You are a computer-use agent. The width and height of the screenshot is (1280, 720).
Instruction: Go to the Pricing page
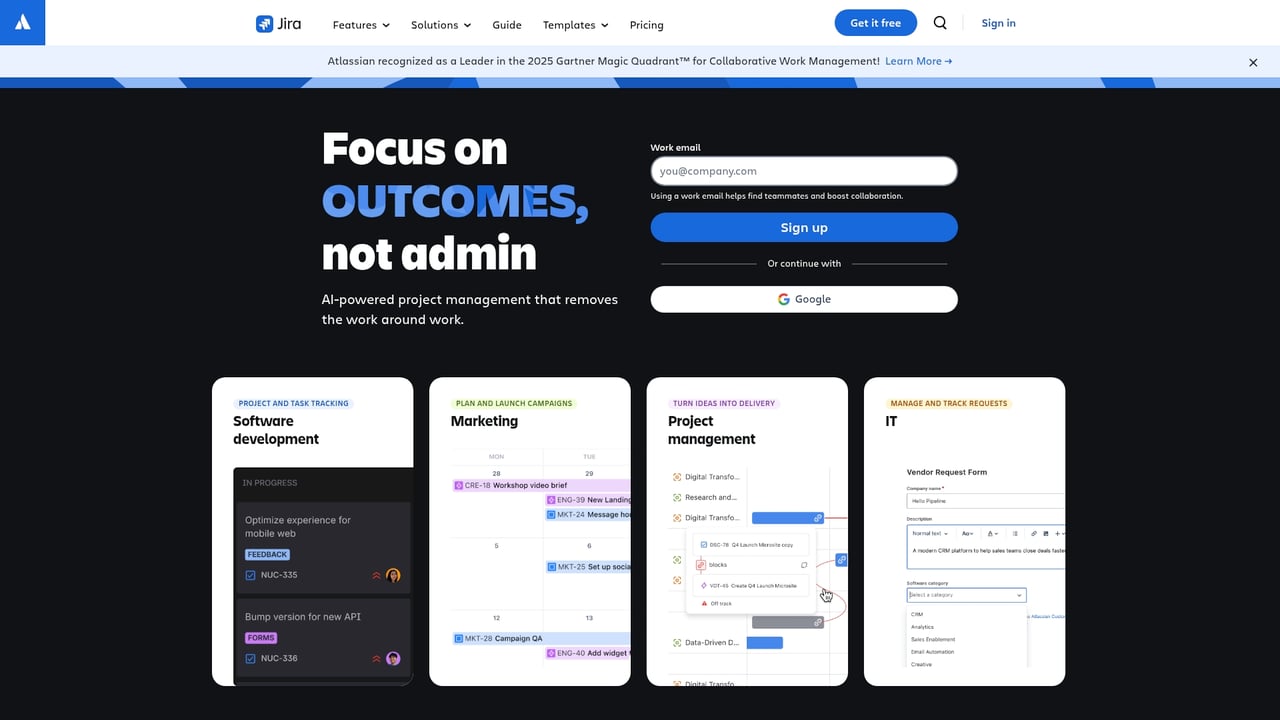pos(646,25)
